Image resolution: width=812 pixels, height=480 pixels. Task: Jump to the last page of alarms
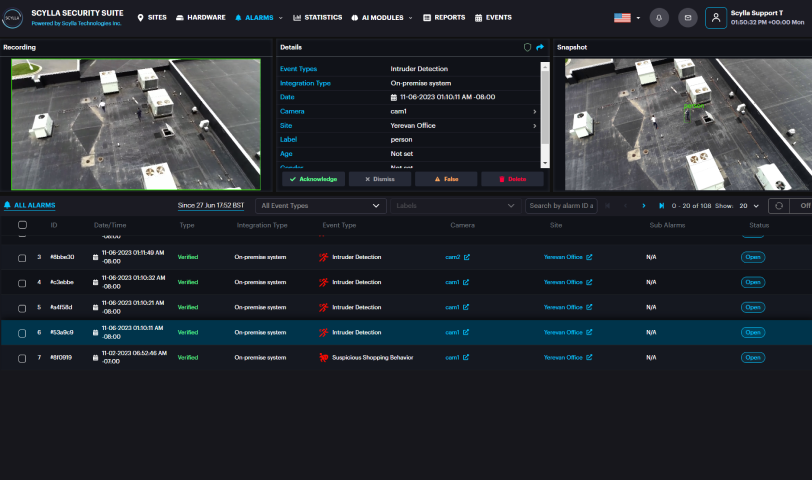pyautogui.click(x=661, y=206)
